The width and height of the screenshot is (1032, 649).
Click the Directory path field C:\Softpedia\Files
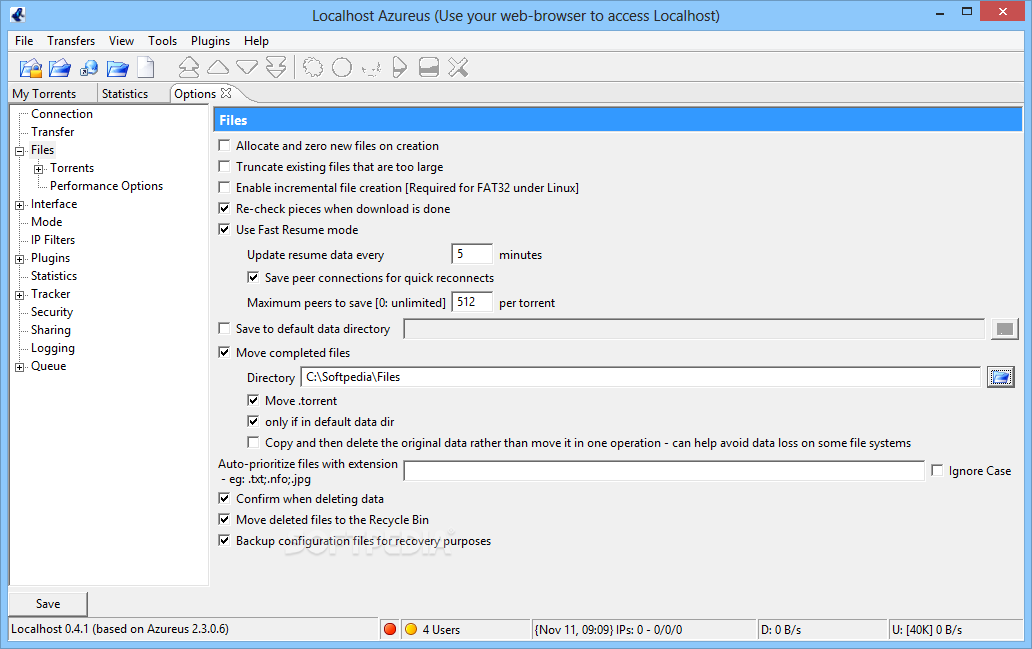pos(640,377)
